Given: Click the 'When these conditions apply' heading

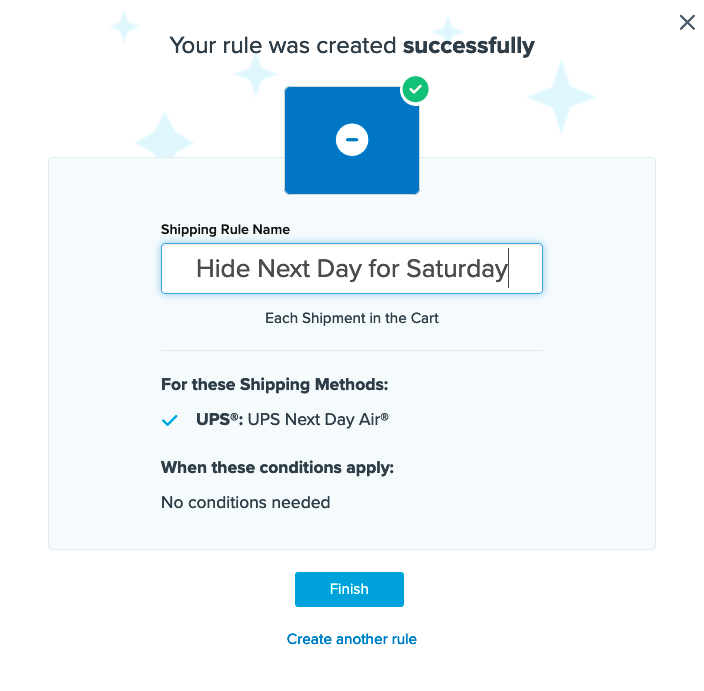Looking at the screenshot, I should pyautogui.click(x=278, y=467).
